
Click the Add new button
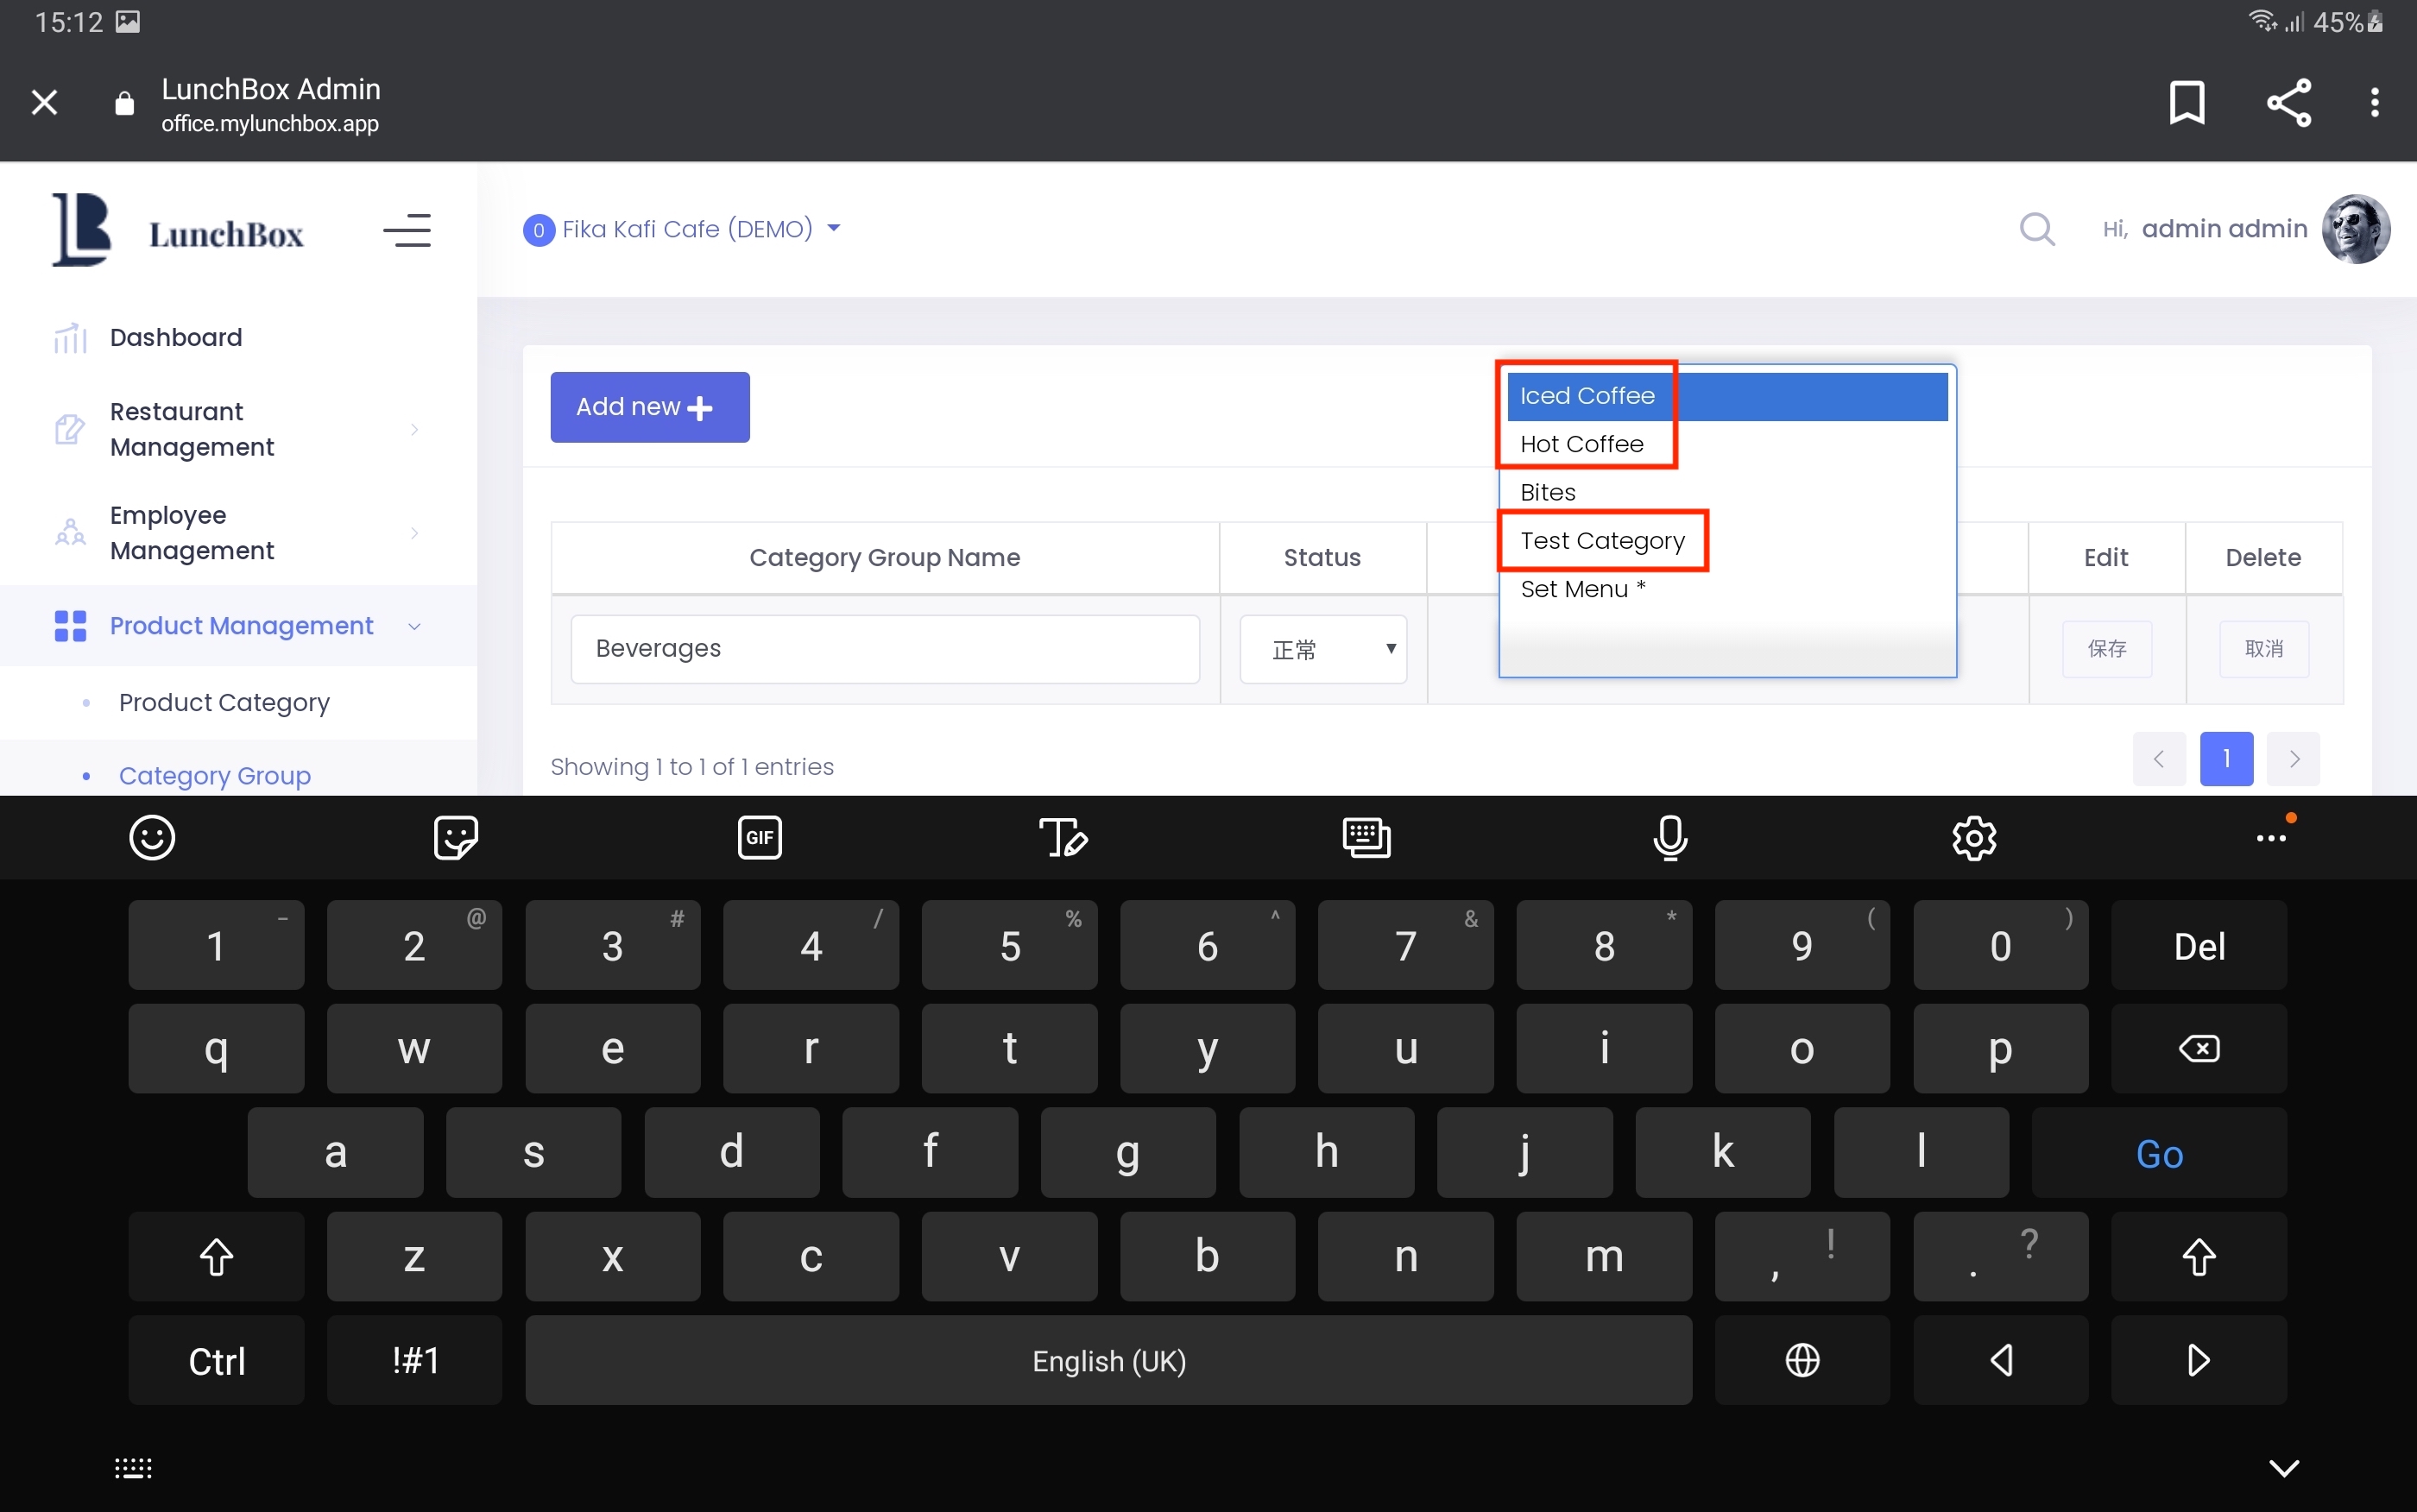tap(649, 407)
